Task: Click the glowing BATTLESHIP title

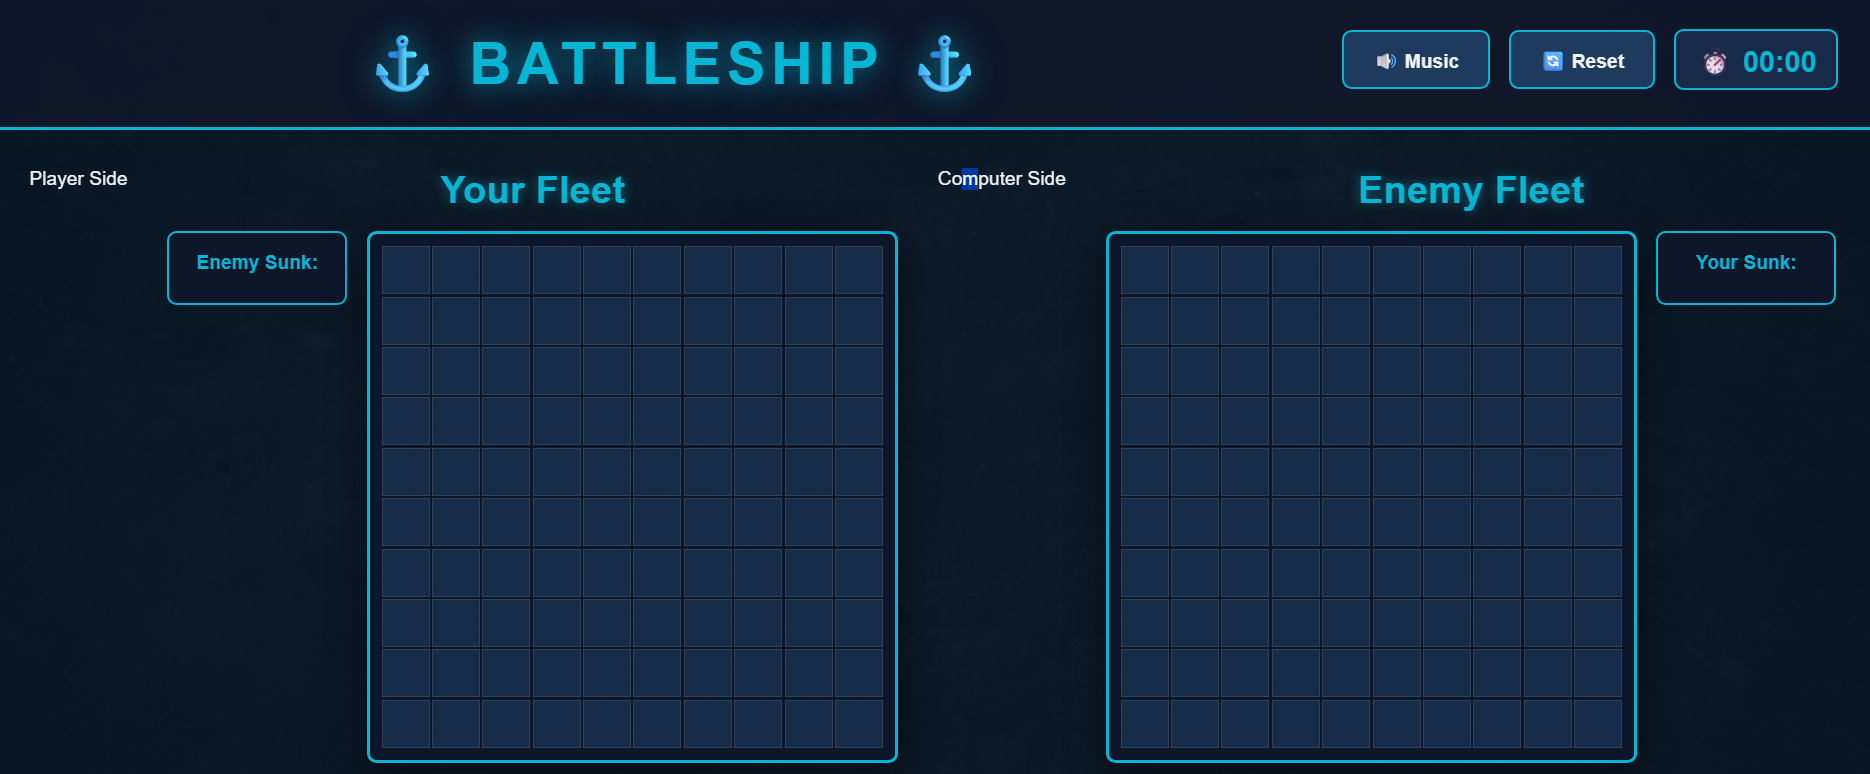Action: [672, 62]
